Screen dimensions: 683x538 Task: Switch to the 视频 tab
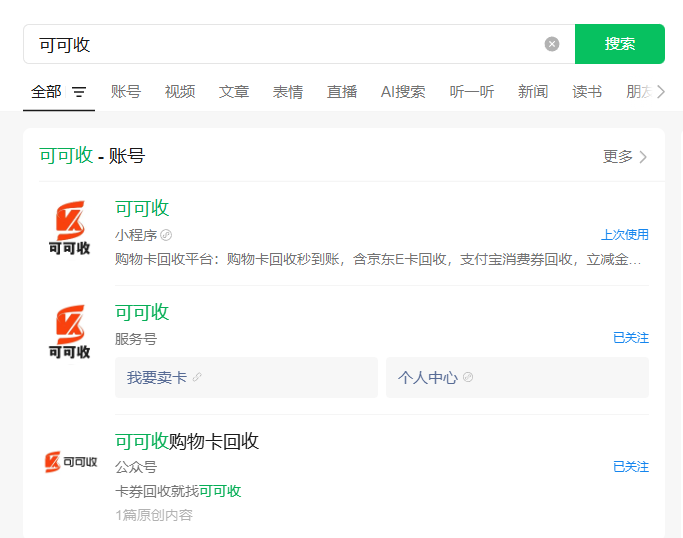point(180,92)
